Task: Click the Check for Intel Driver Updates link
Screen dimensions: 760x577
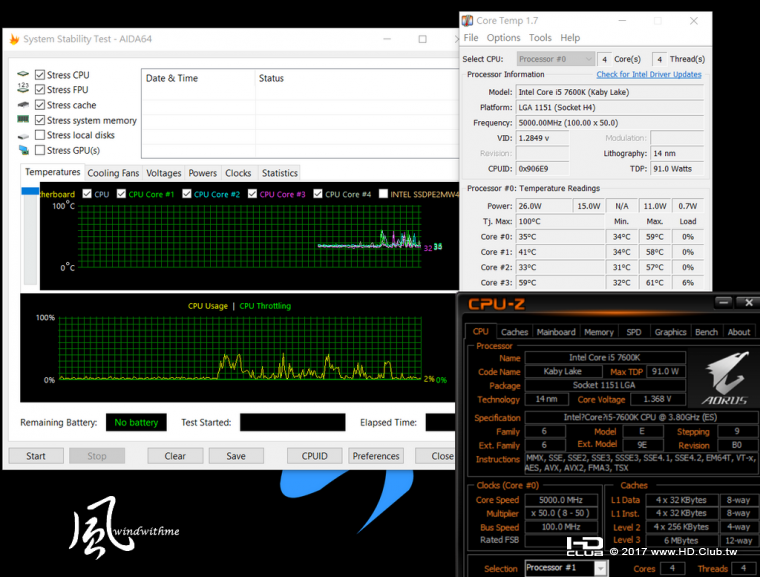Action: [649, 74]
